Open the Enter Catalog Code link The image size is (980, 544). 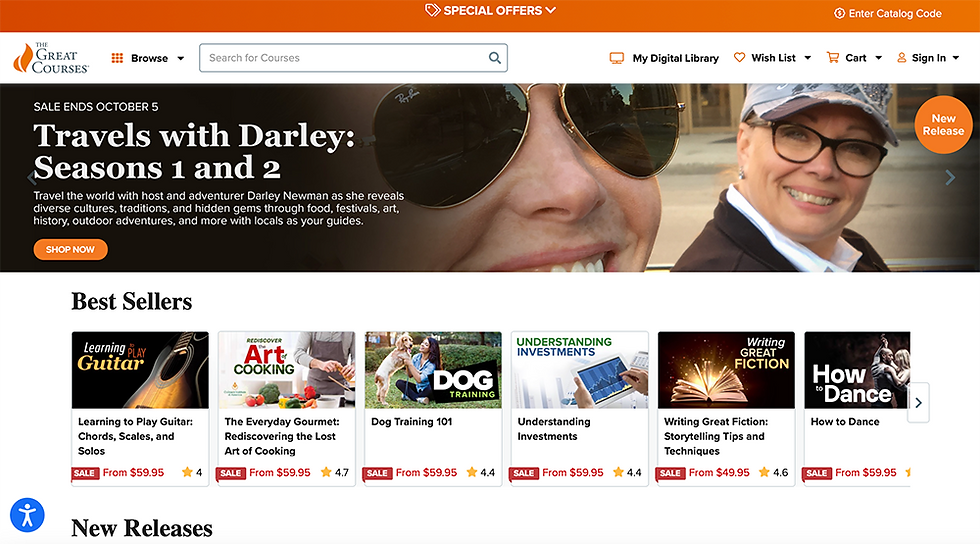(895, 13)
